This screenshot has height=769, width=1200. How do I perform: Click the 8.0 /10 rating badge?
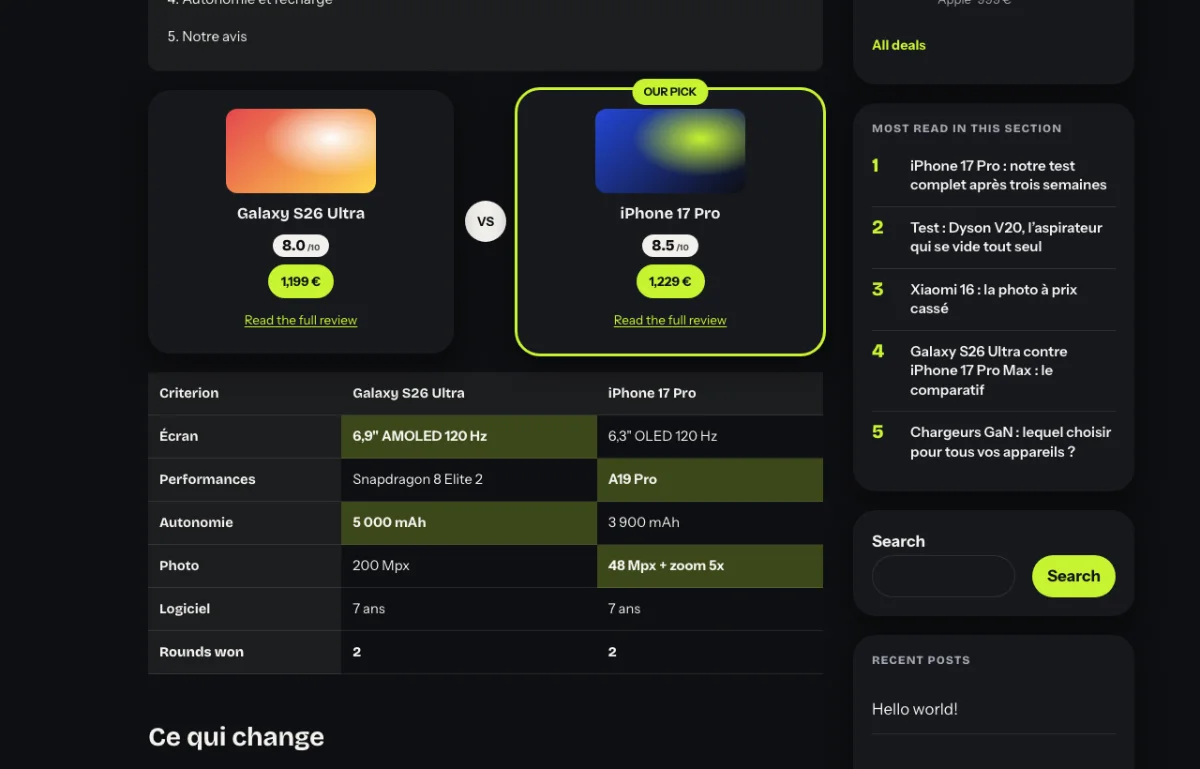[301, 246]
